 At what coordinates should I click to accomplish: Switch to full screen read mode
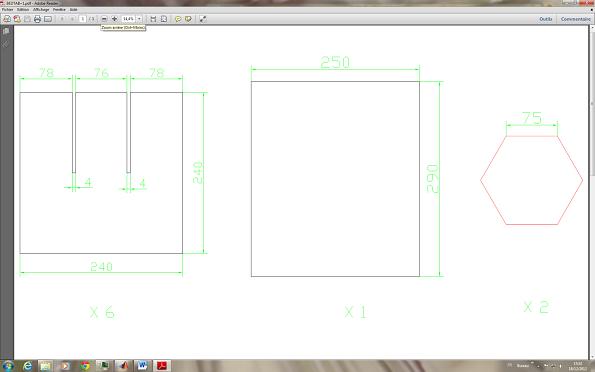[x=203, y=19]
